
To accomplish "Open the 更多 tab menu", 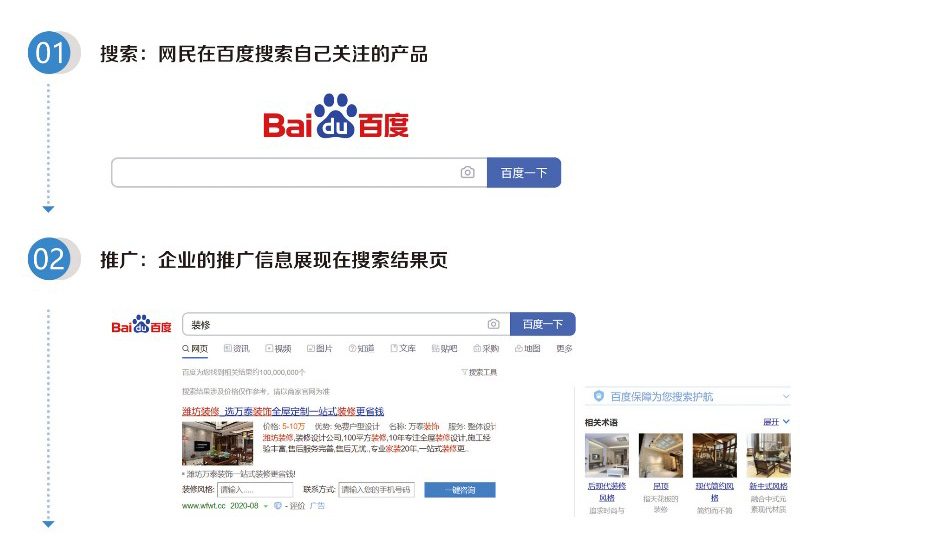I will (564, 349).
